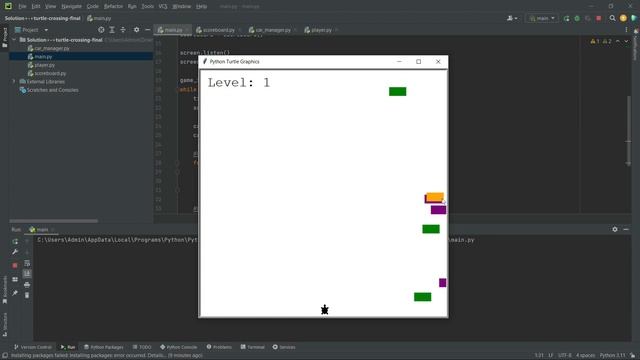Click the Project panel horizontal scrollbar
Image resolution: width=640 pixels, height=360 pixels.
point(53,221)
